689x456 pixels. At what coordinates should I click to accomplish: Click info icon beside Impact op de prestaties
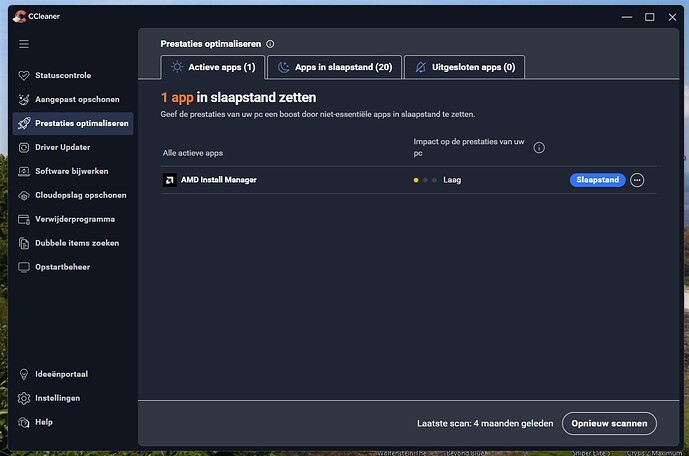pyautogui.click(x=539, y=148)
